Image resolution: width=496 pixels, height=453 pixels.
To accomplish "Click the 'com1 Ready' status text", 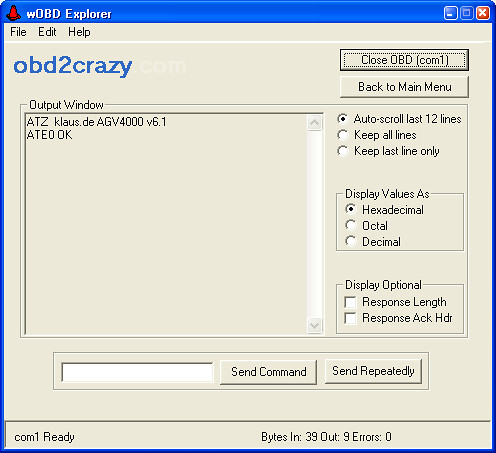I will click(44, 437).
